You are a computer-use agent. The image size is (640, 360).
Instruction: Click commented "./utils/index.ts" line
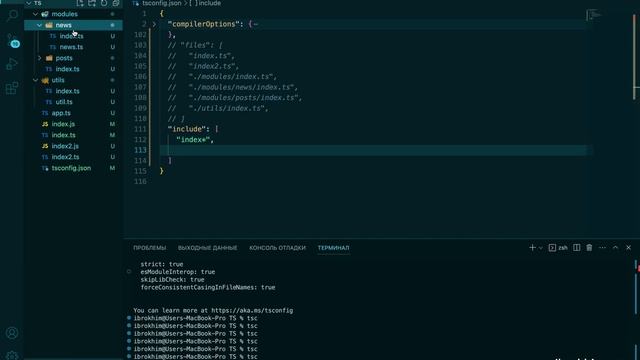pos(218,108)
